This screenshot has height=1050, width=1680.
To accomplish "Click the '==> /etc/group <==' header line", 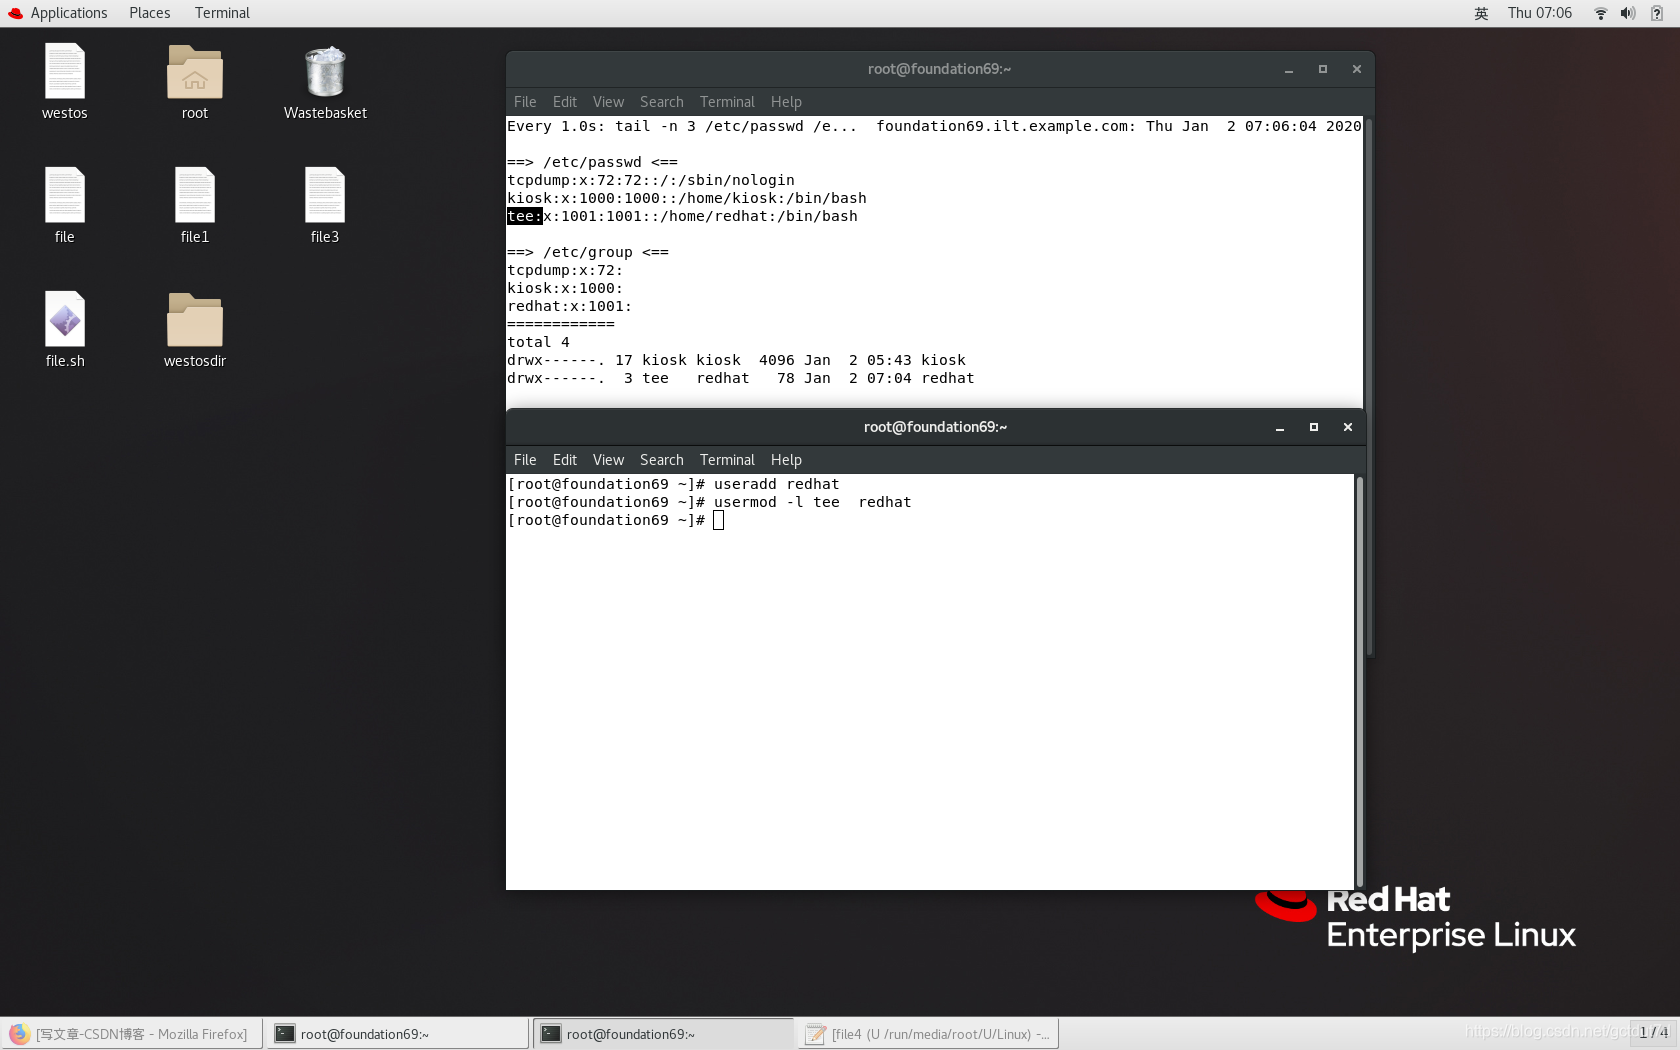I will [x=588, y=252].
